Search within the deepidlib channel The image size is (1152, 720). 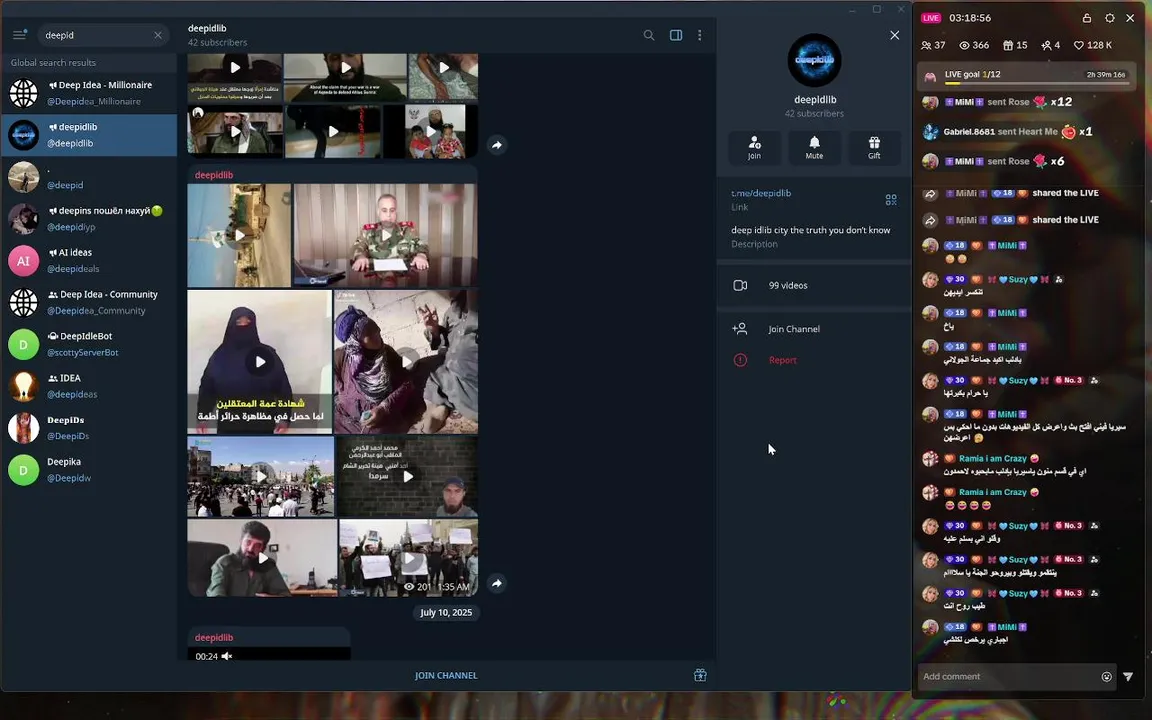click(x=649, y=35)
